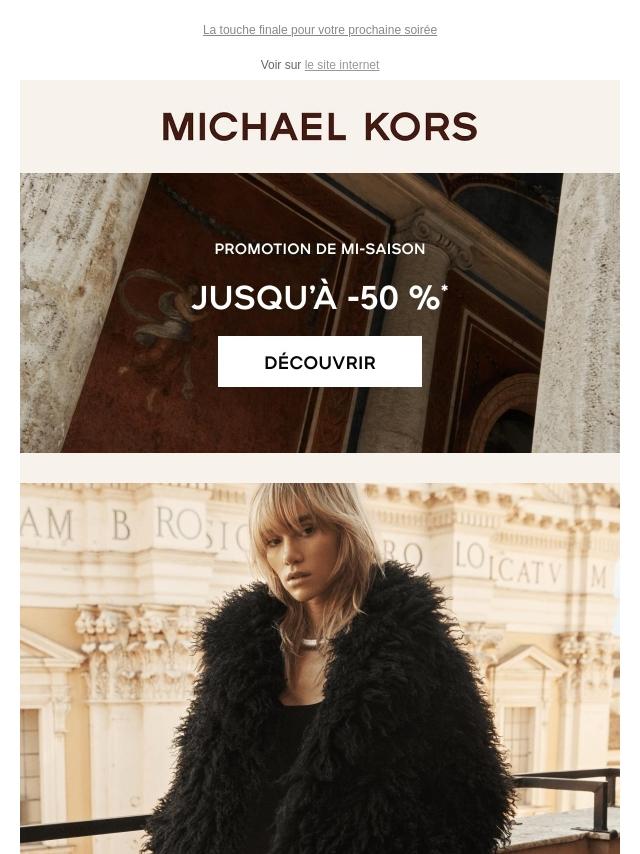Open the "le site internet" link
640x854 pixels.
tap(342, 65)
